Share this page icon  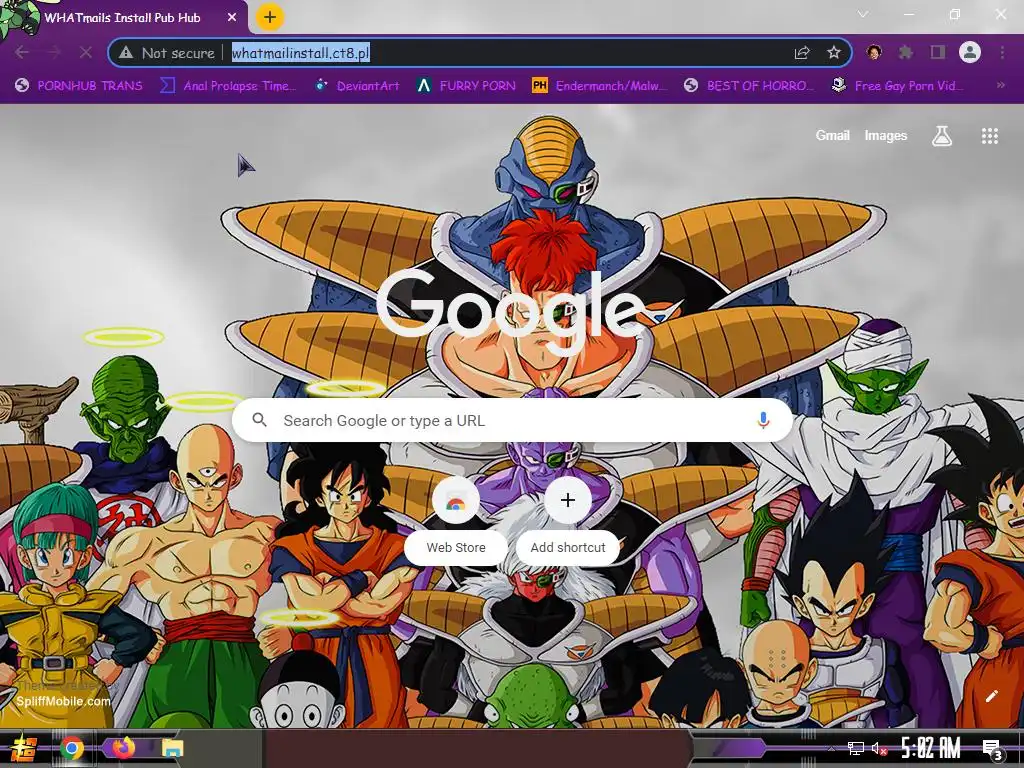click(802, 53)
